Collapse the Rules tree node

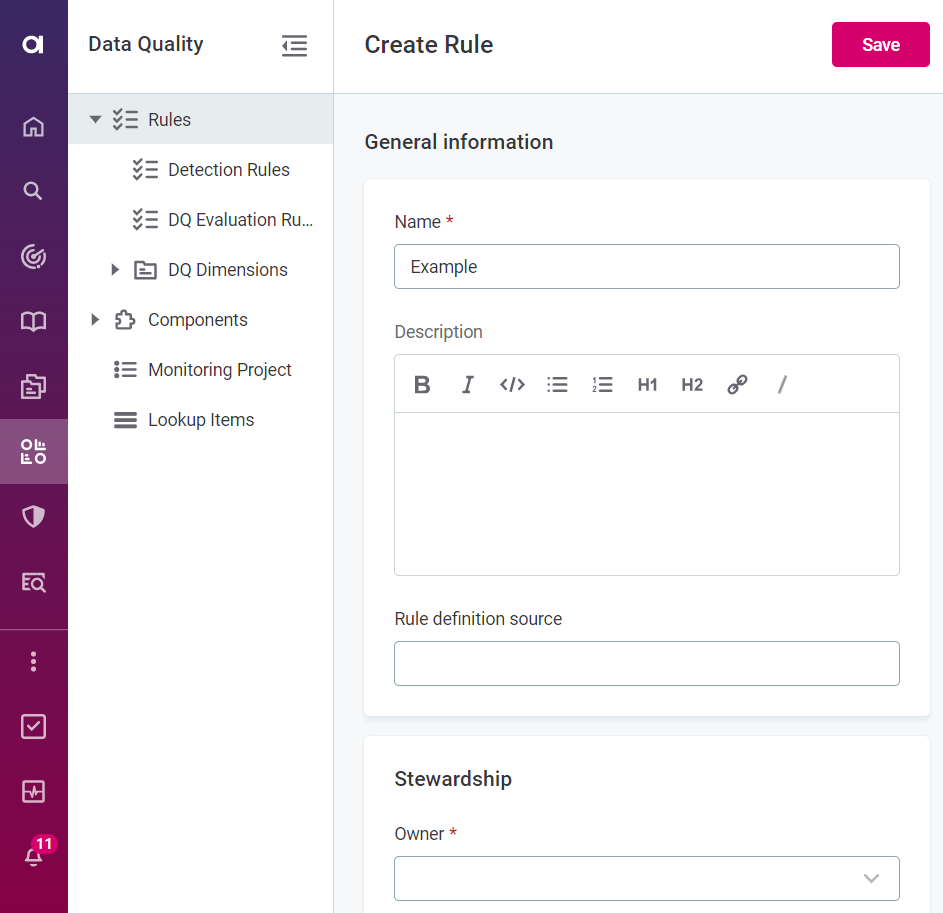(96, 120)
